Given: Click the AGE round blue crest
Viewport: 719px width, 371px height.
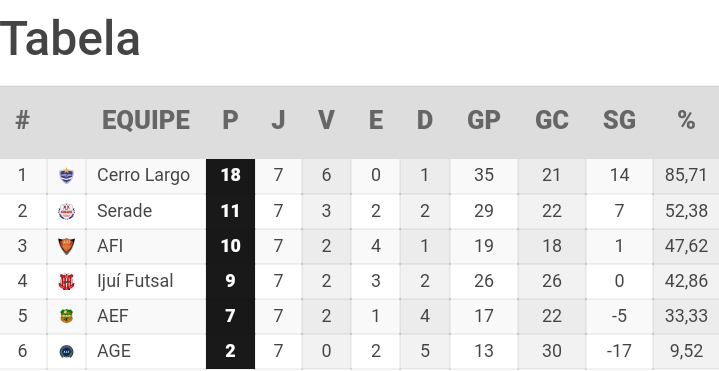Looking at the screenshot, I should pyautogui.click(x=66, y=351).
